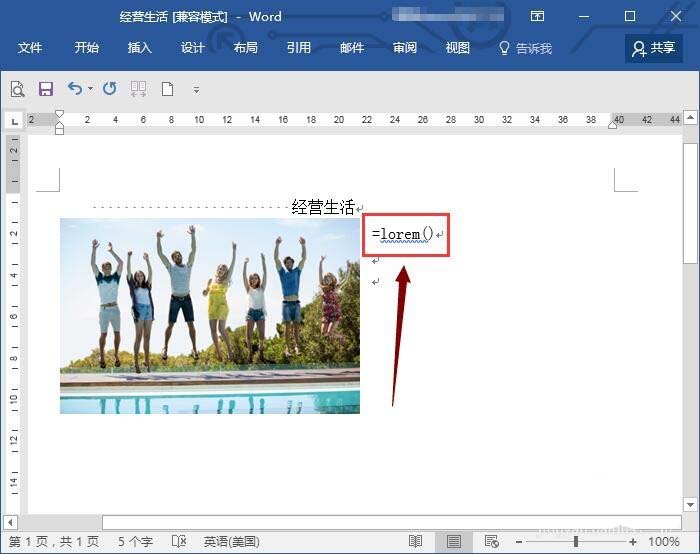The height and width of the screenshot is (554, 700).
Task: Click the 共享 share button
Action: pyautogui.click(x=654, y=48)
